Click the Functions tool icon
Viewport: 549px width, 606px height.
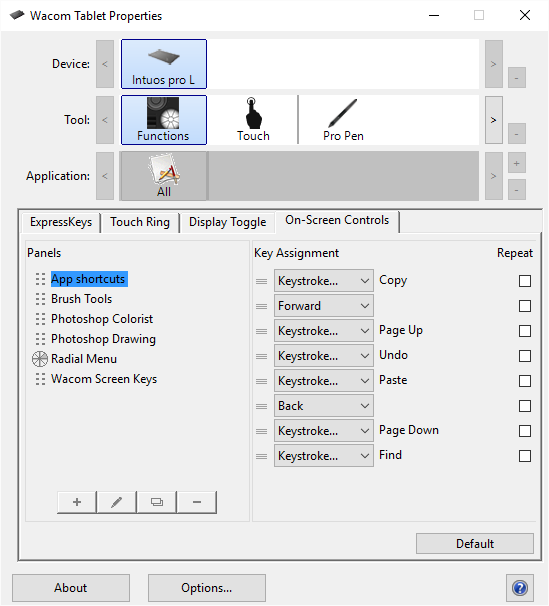pyautogui.click(x=164, y=120)
